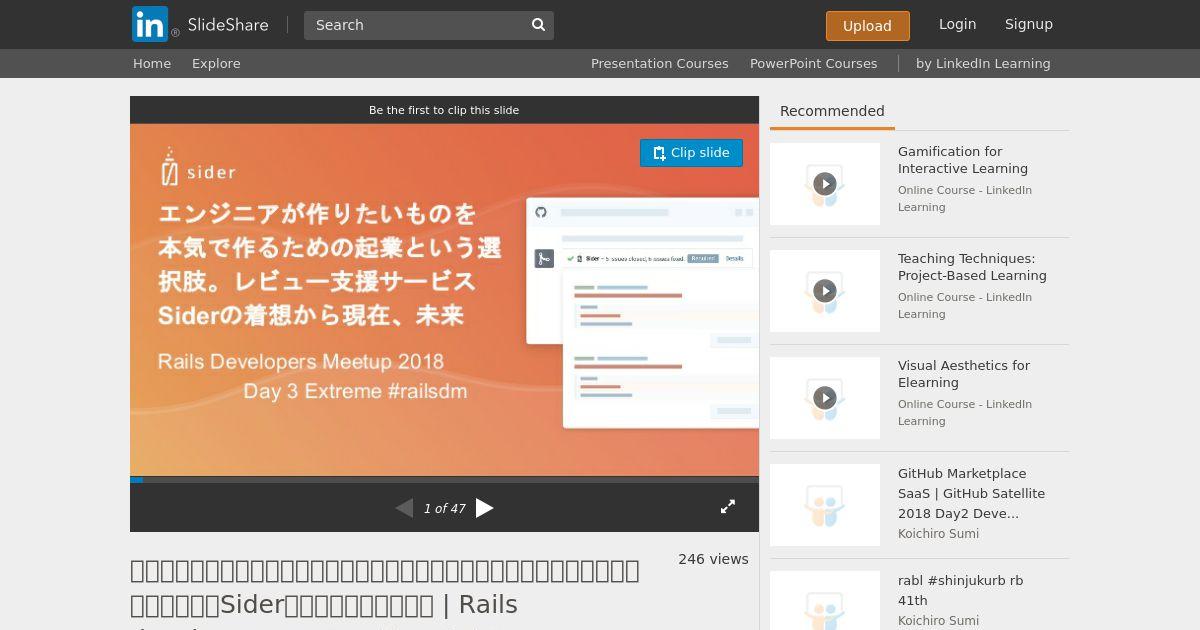This screenshot has width=1200, height=630.
Task: Open PowerPoint Courses link
Action: (813, 63)
